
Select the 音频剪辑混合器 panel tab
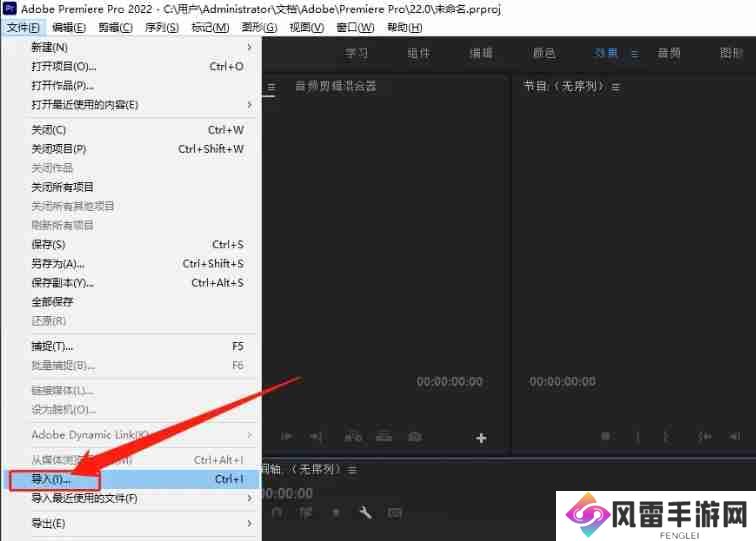(336, 86)
